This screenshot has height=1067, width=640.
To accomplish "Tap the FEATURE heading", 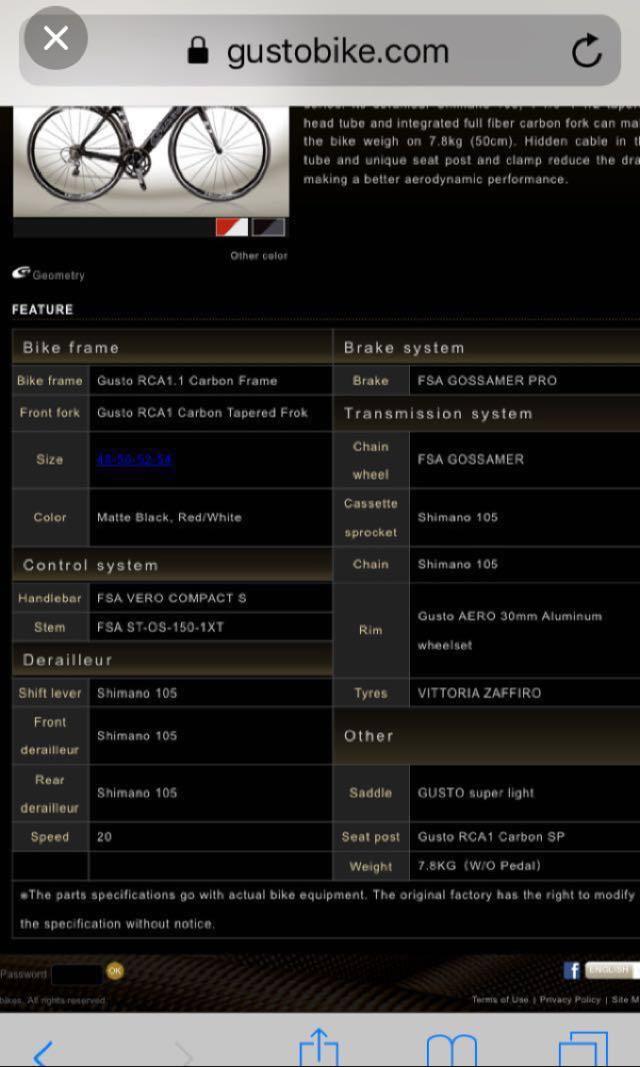I will click(42, 310).
